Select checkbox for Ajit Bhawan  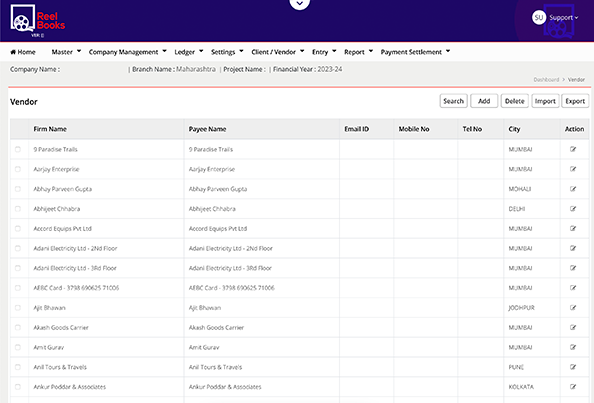click(x=18, y=308)
